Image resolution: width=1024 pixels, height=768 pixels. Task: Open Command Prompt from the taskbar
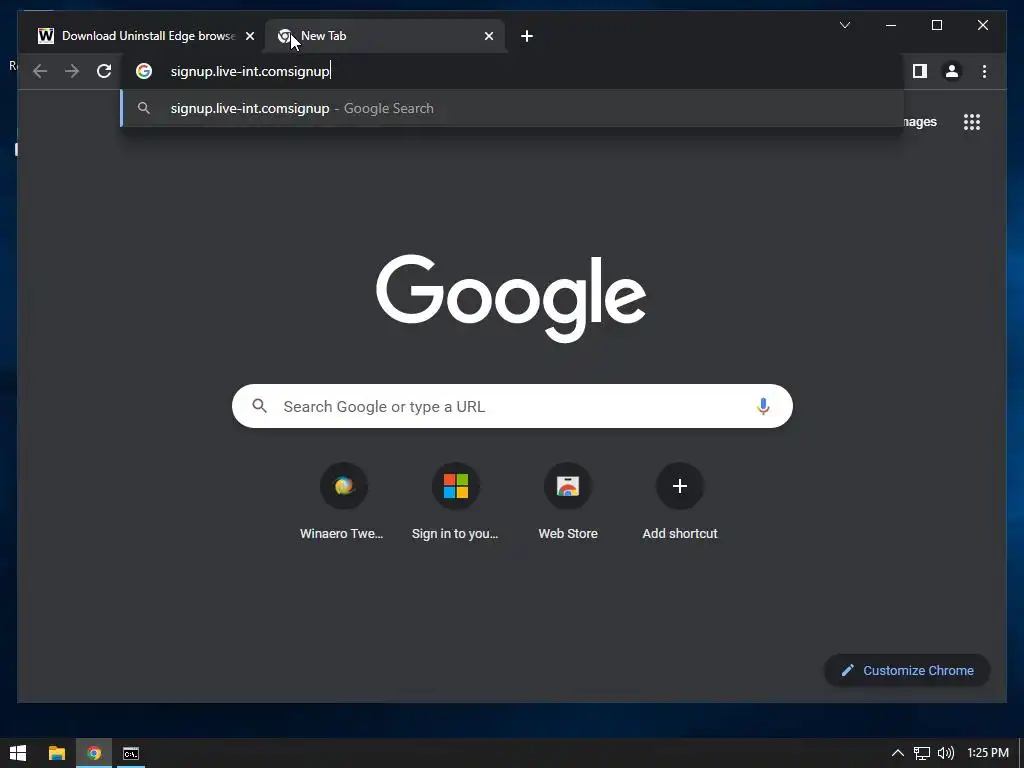[131, 753]
